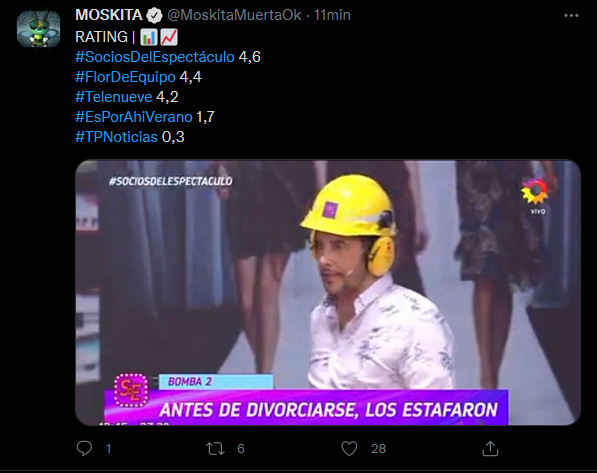Click the reply speech bubble icon

click(84, 448)
